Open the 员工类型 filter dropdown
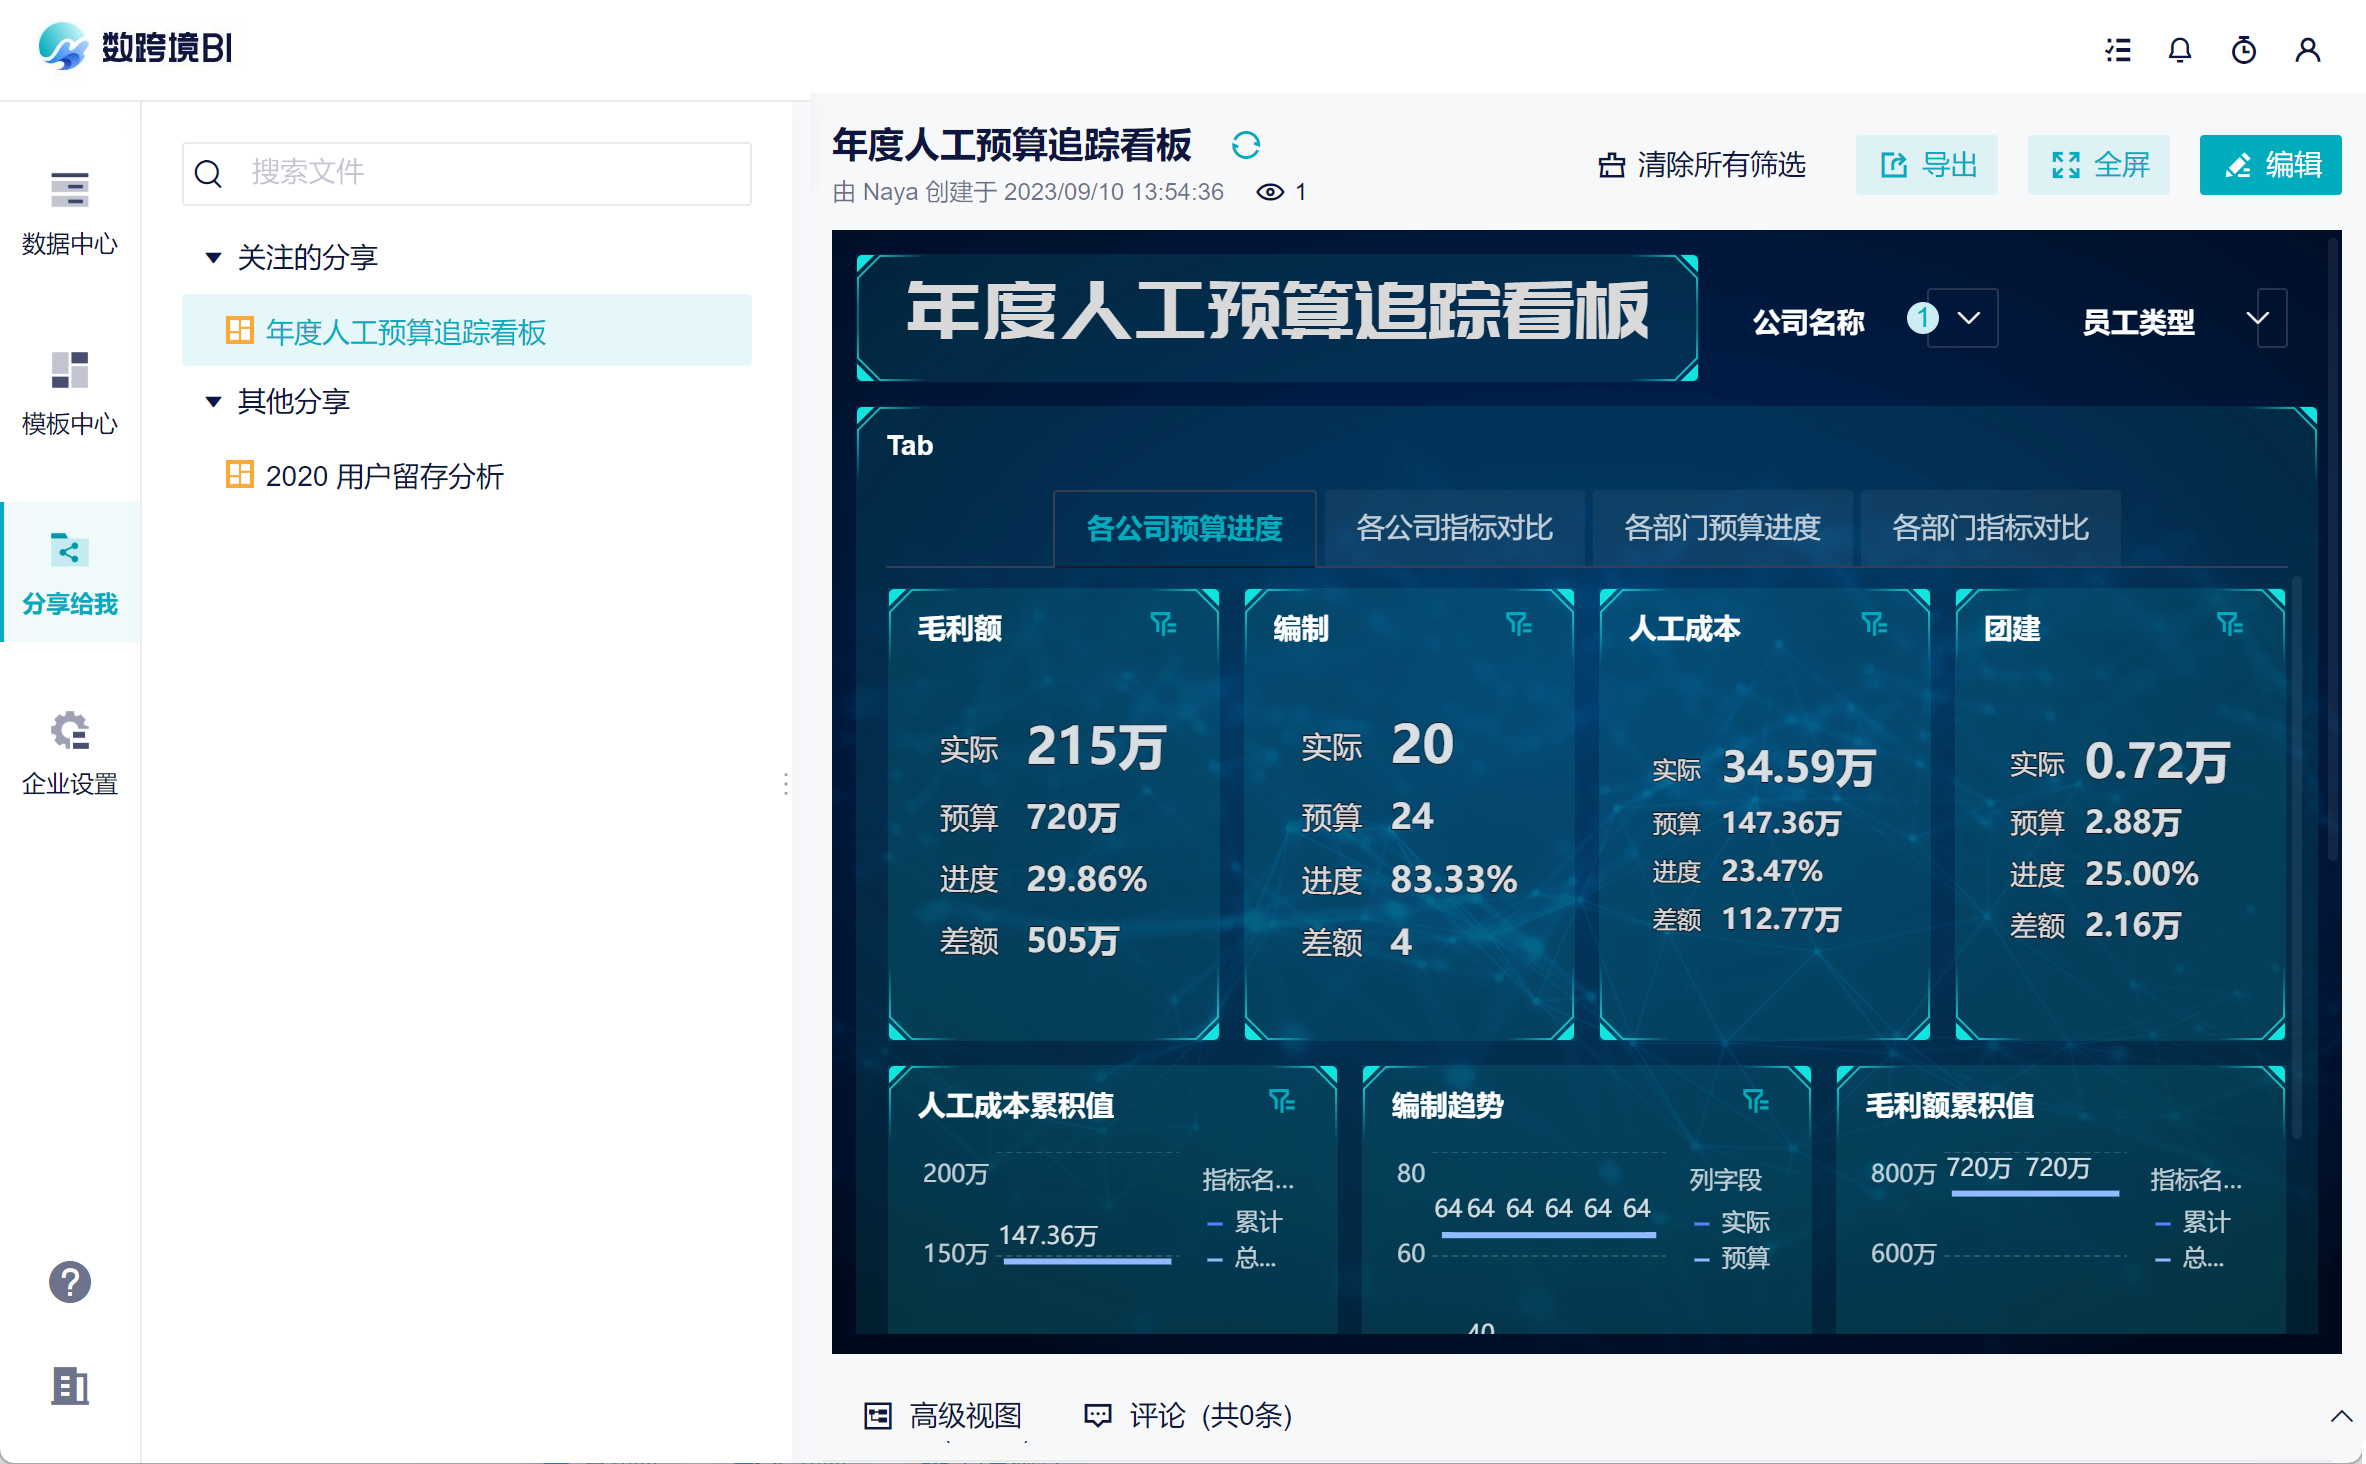The height and width of the screenshot is (1464, 2366). click(2257, 319)
